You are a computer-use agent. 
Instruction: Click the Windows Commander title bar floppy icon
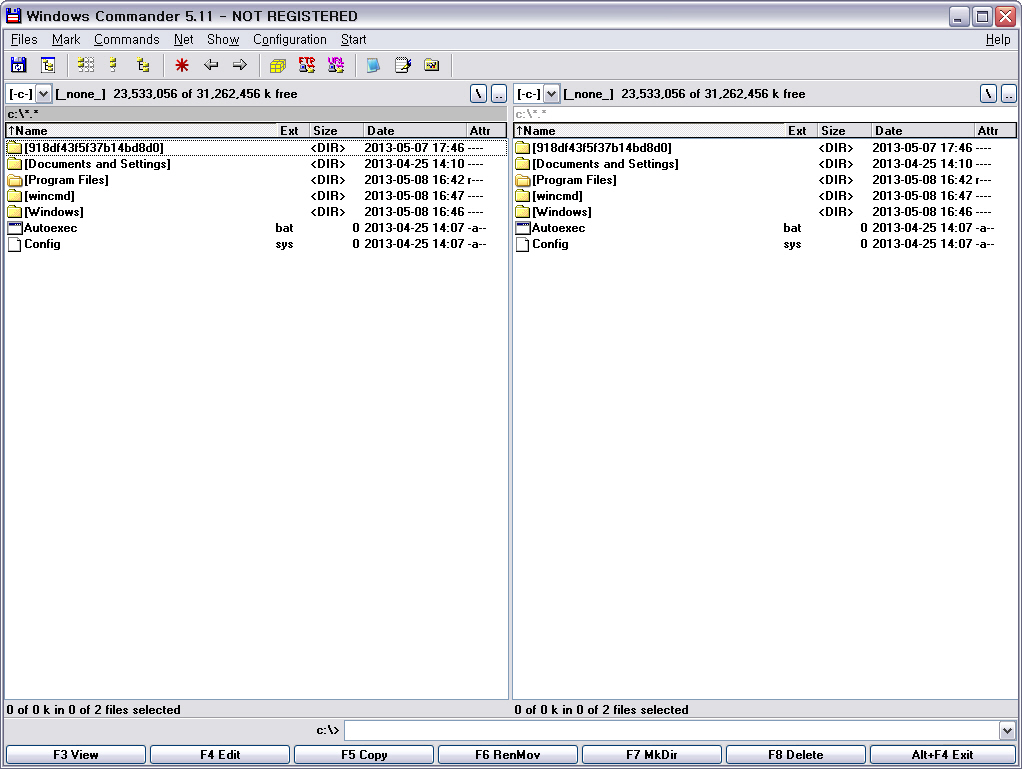(13, 16)
